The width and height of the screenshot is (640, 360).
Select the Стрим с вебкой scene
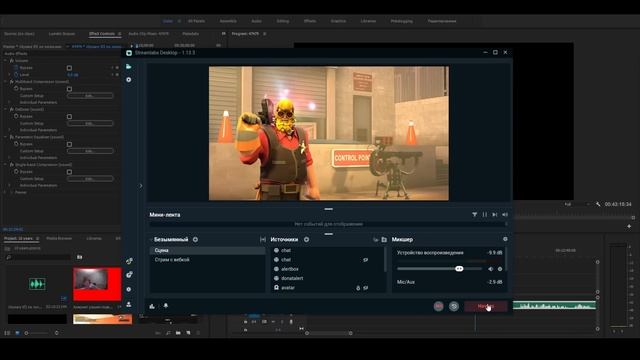(207, 260)
